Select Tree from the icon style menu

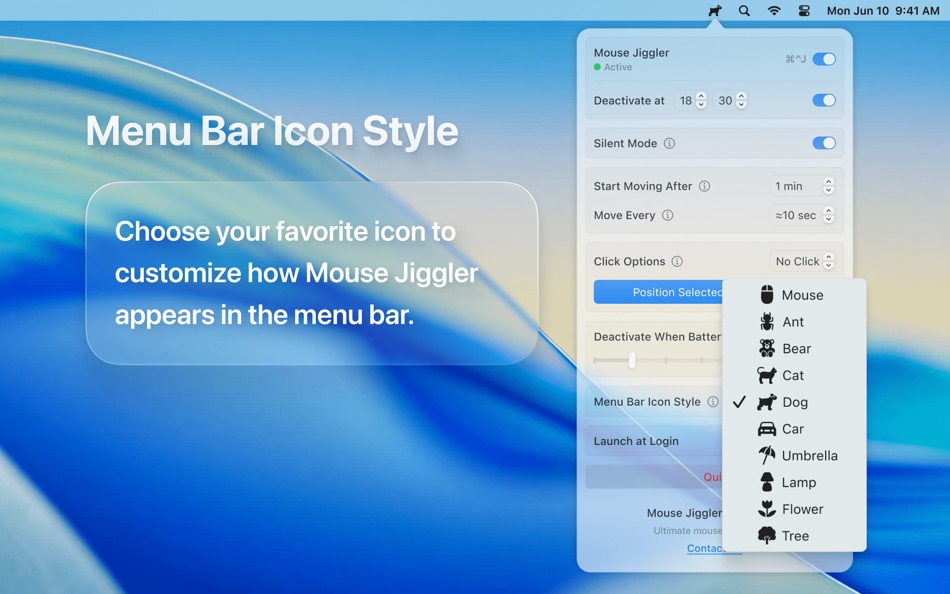794,536
